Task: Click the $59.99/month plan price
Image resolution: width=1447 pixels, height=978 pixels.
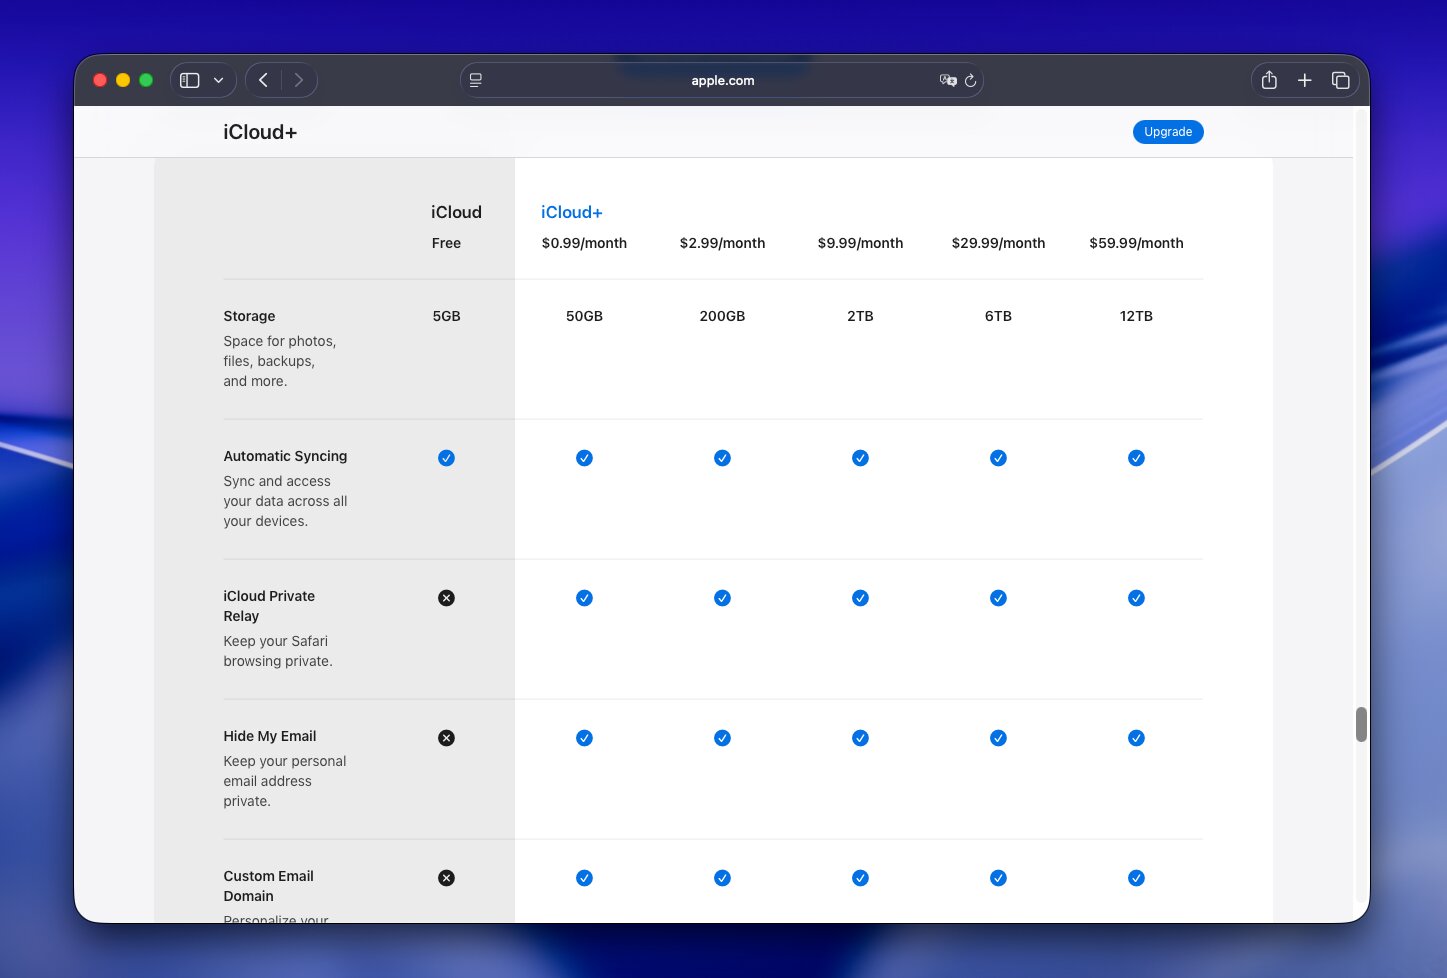Action: pos(1136,243)
